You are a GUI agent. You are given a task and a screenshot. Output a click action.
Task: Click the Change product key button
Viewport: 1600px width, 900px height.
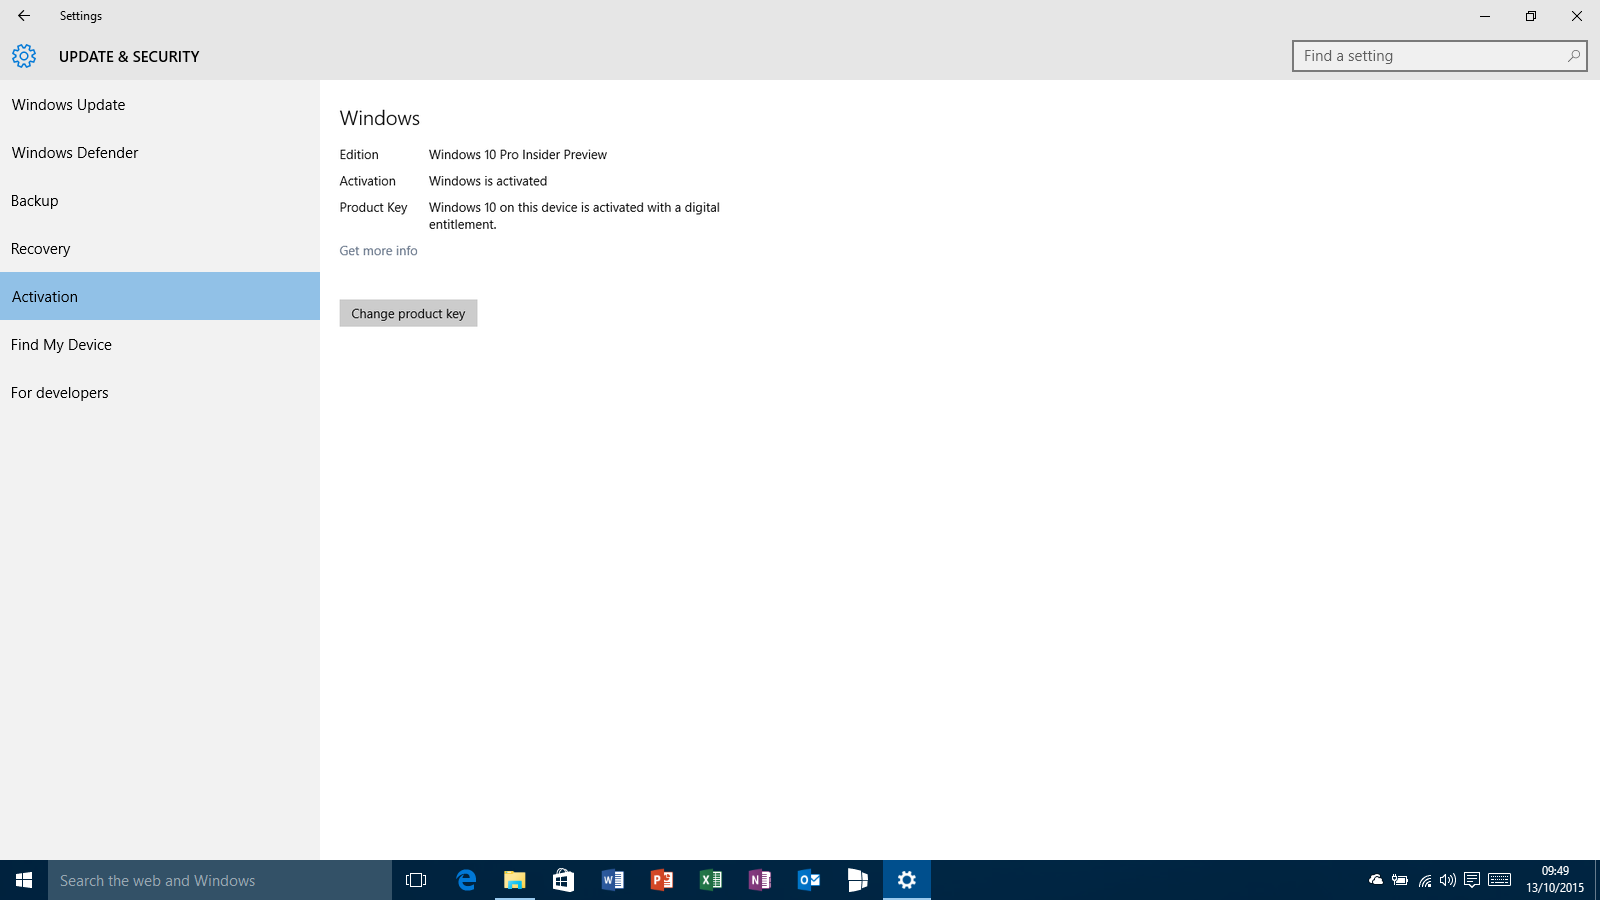click(408, 313)
